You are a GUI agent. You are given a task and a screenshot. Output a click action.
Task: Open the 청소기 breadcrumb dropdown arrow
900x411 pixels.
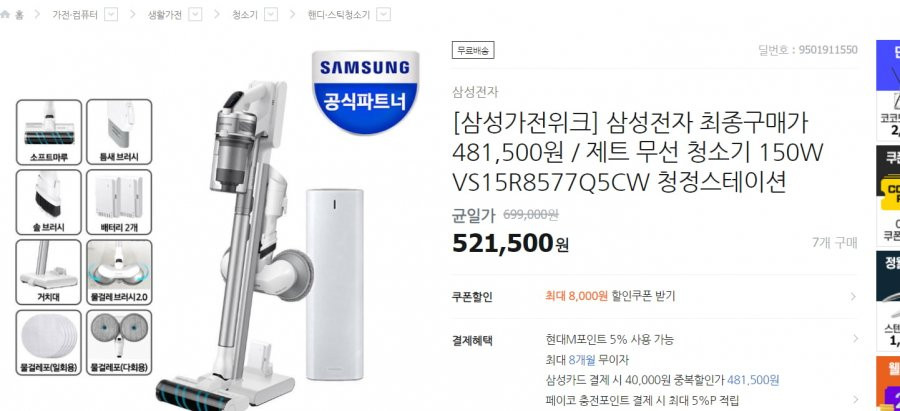click(271, 15)
